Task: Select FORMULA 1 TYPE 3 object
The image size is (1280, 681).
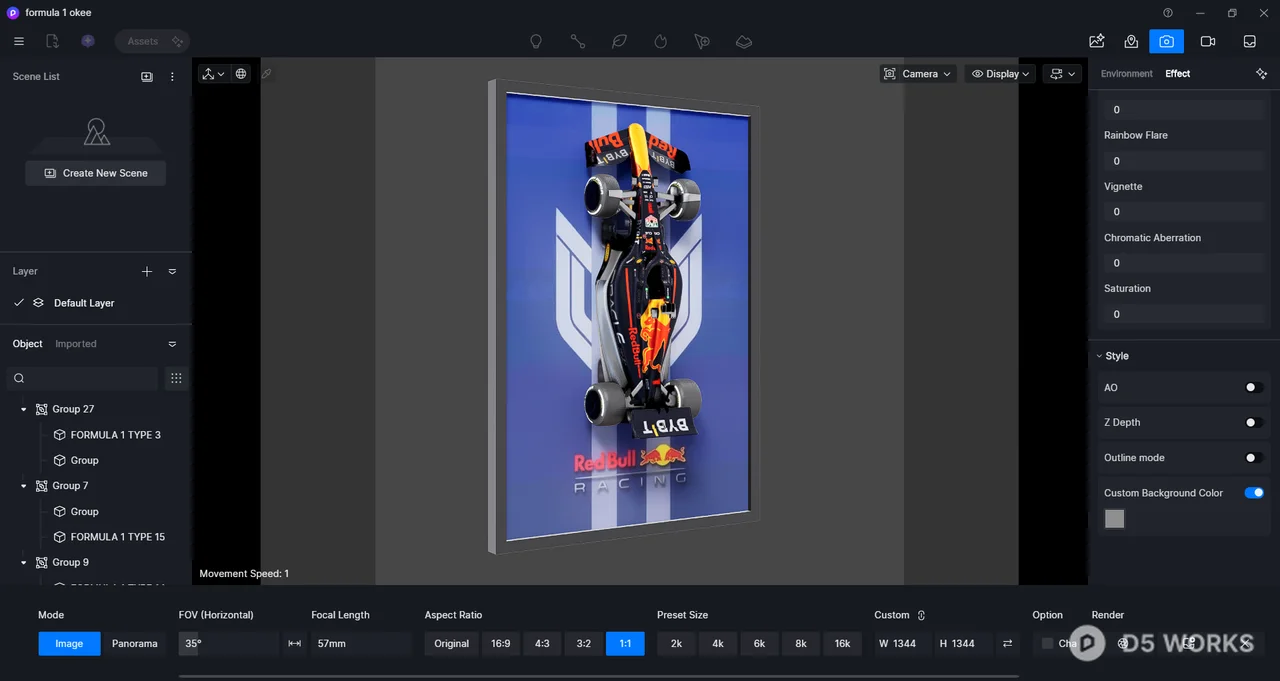Action: [115, 435]
